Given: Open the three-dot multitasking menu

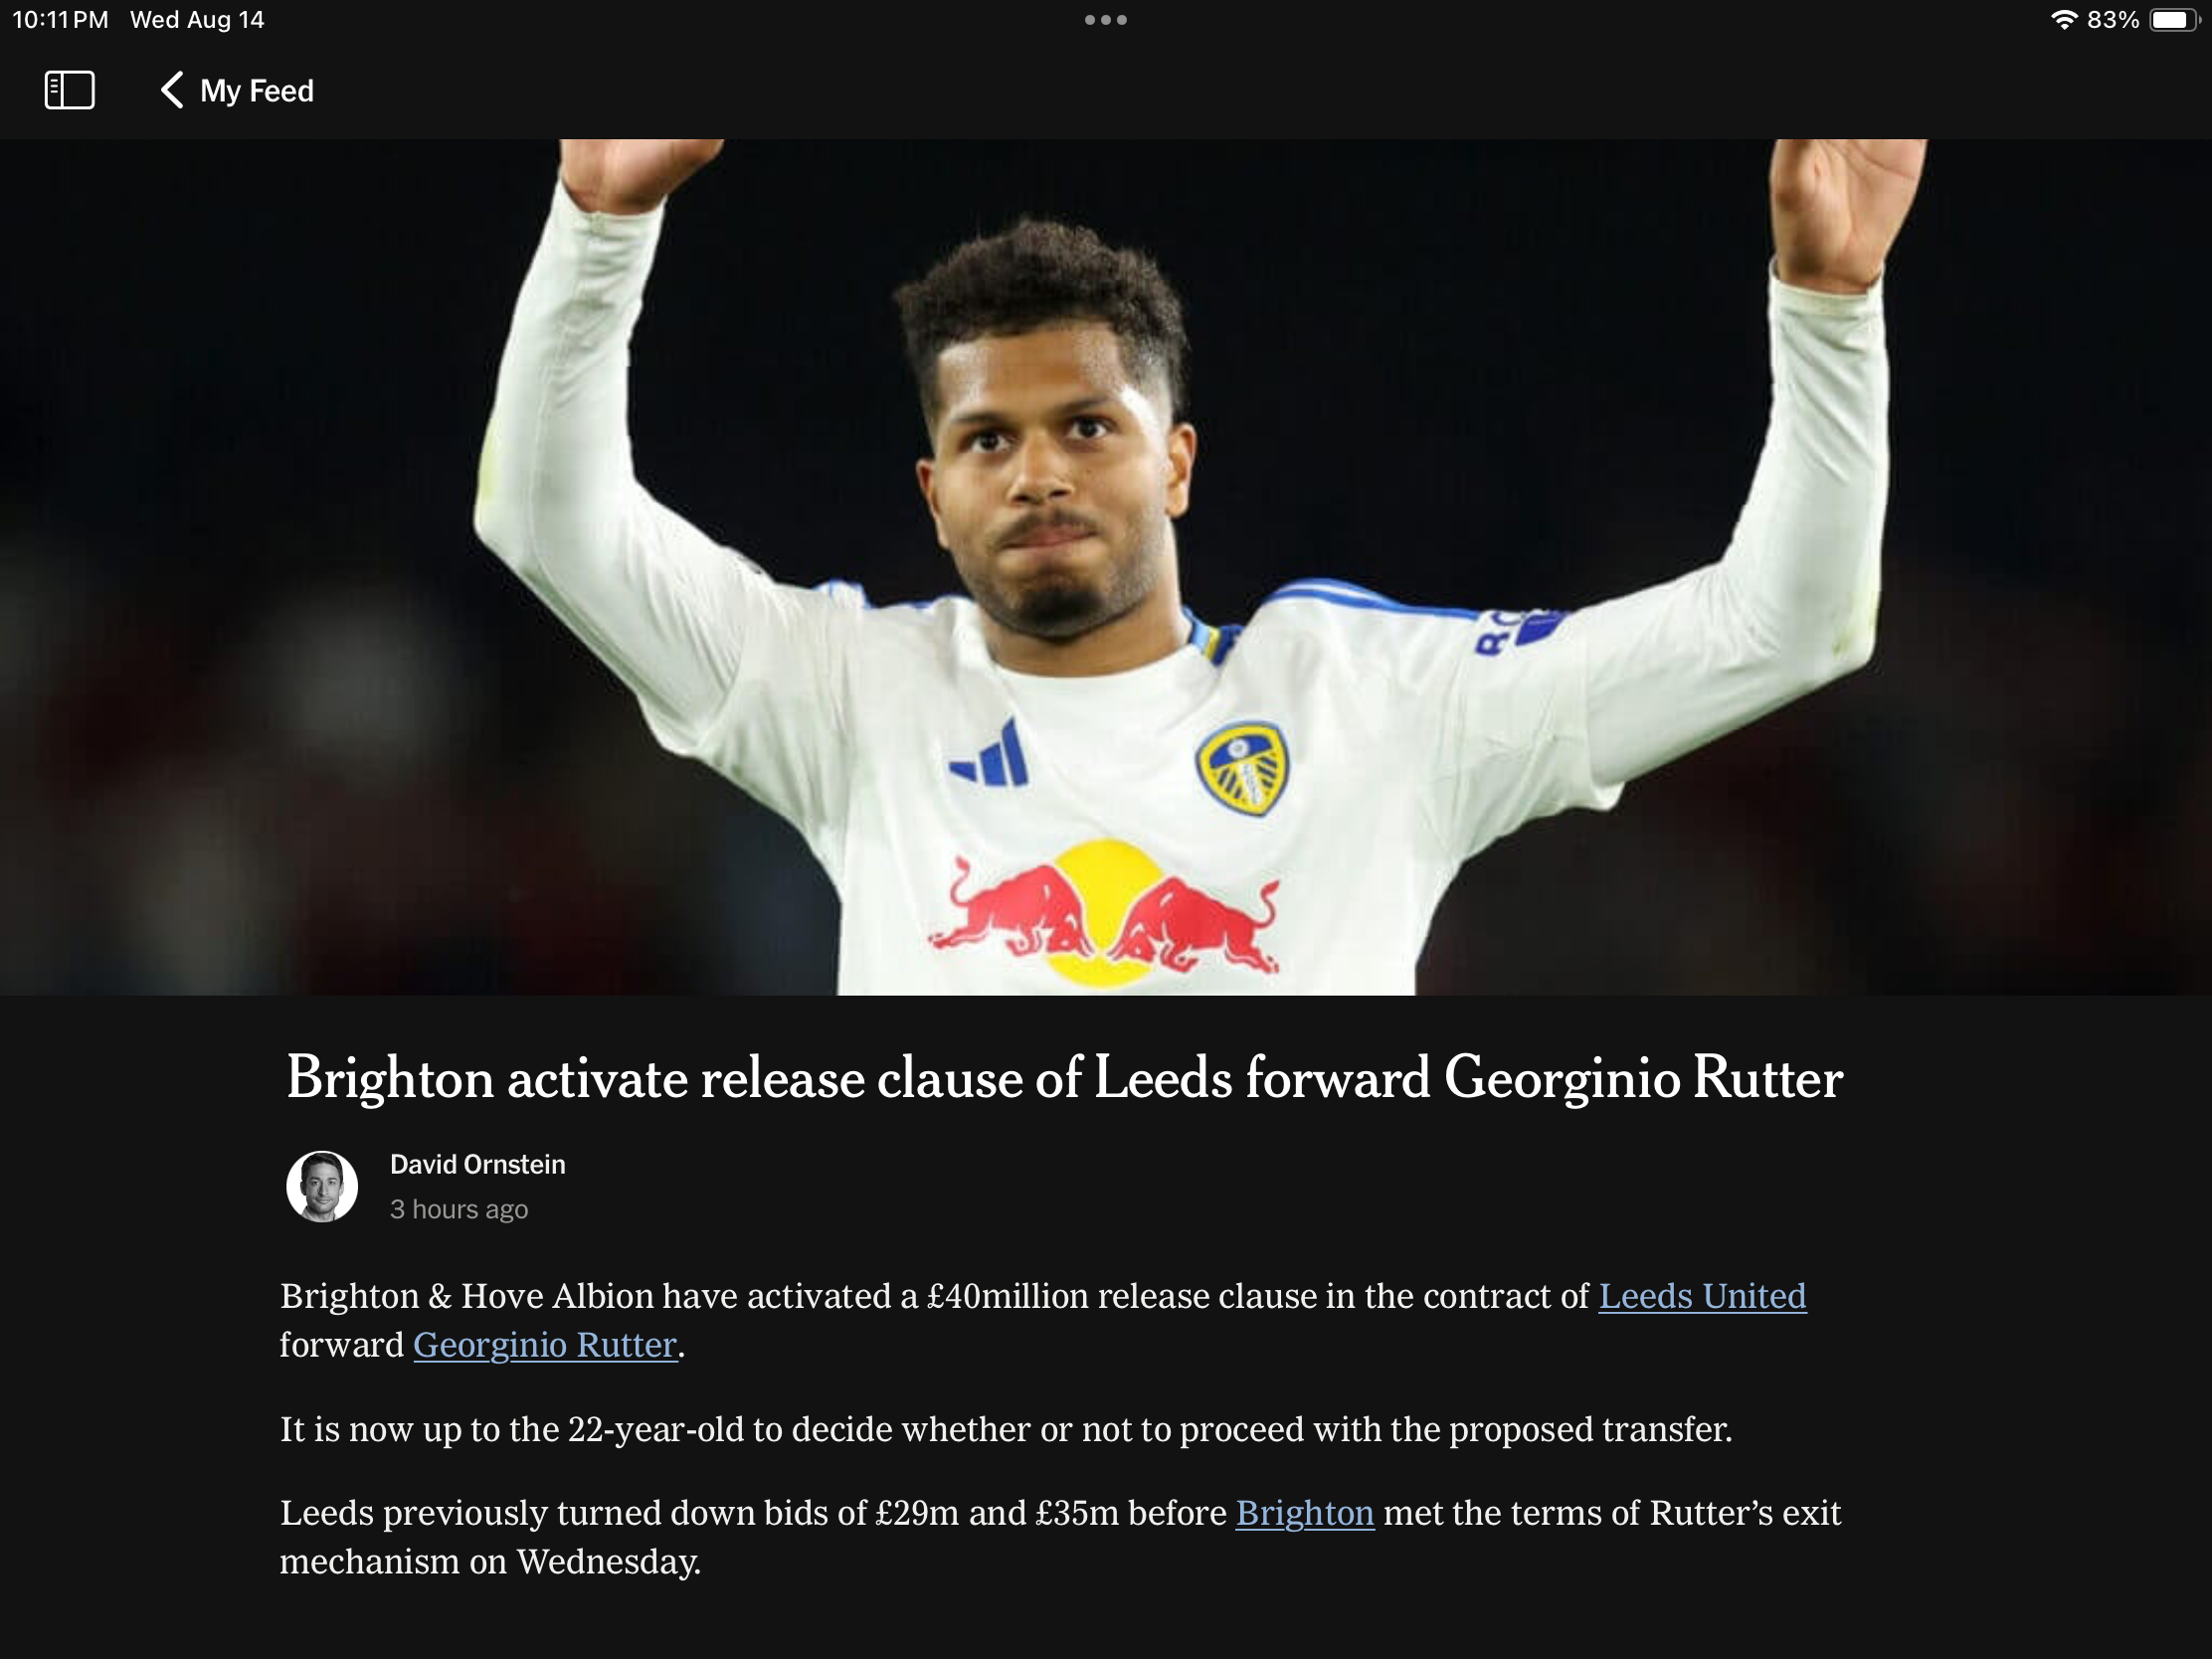Looking at the screenshot, I should tap(1105, 20).
